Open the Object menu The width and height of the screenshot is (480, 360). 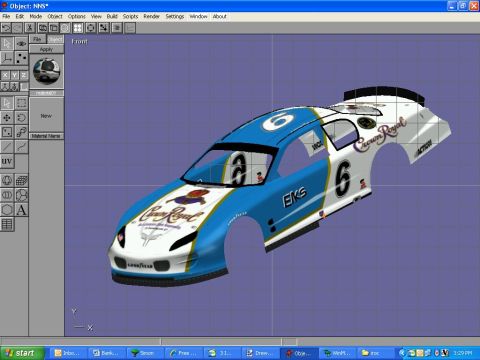(x=55, y=16)
